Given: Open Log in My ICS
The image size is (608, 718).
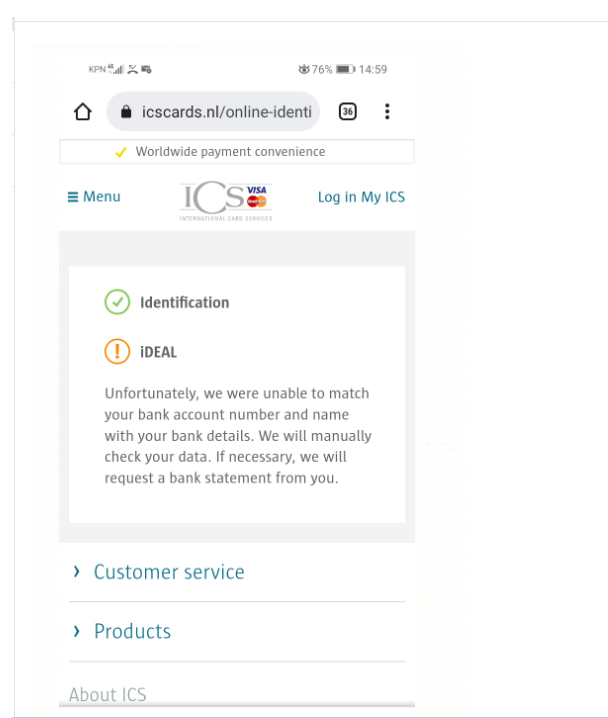Looking at the screenshot, I should coord(361,197).
